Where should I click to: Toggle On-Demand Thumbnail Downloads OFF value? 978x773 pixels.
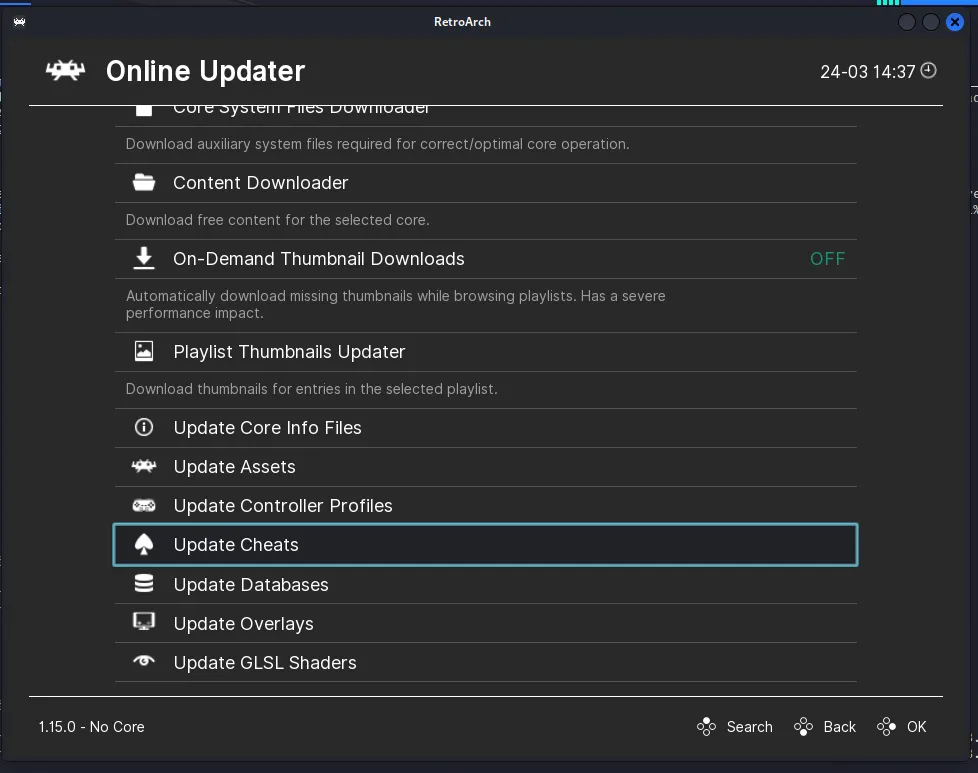tap(827, 259)
